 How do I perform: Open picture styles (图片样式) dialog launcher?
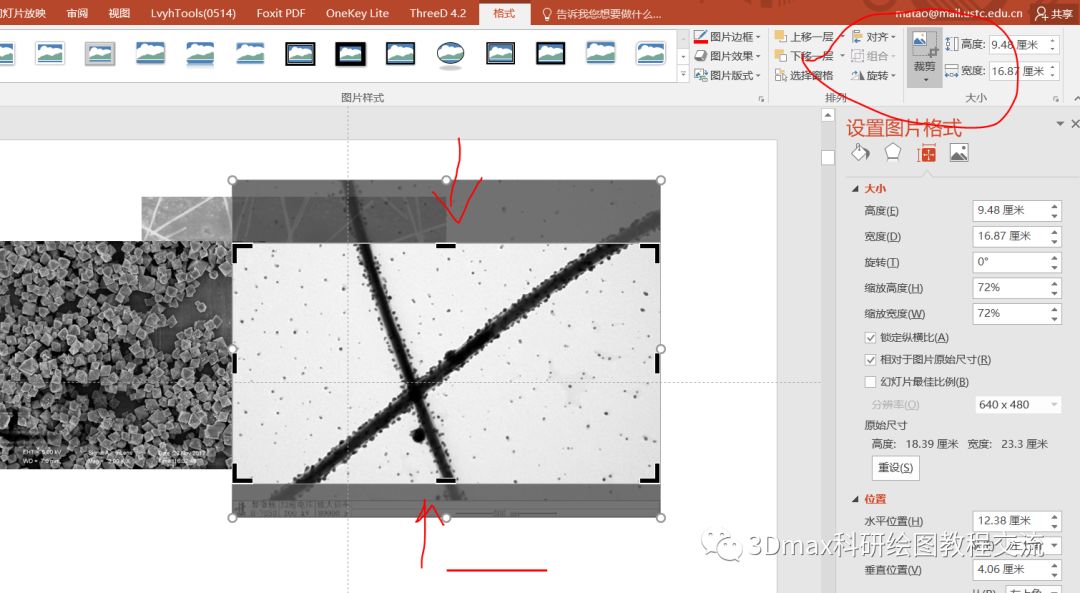761,98
